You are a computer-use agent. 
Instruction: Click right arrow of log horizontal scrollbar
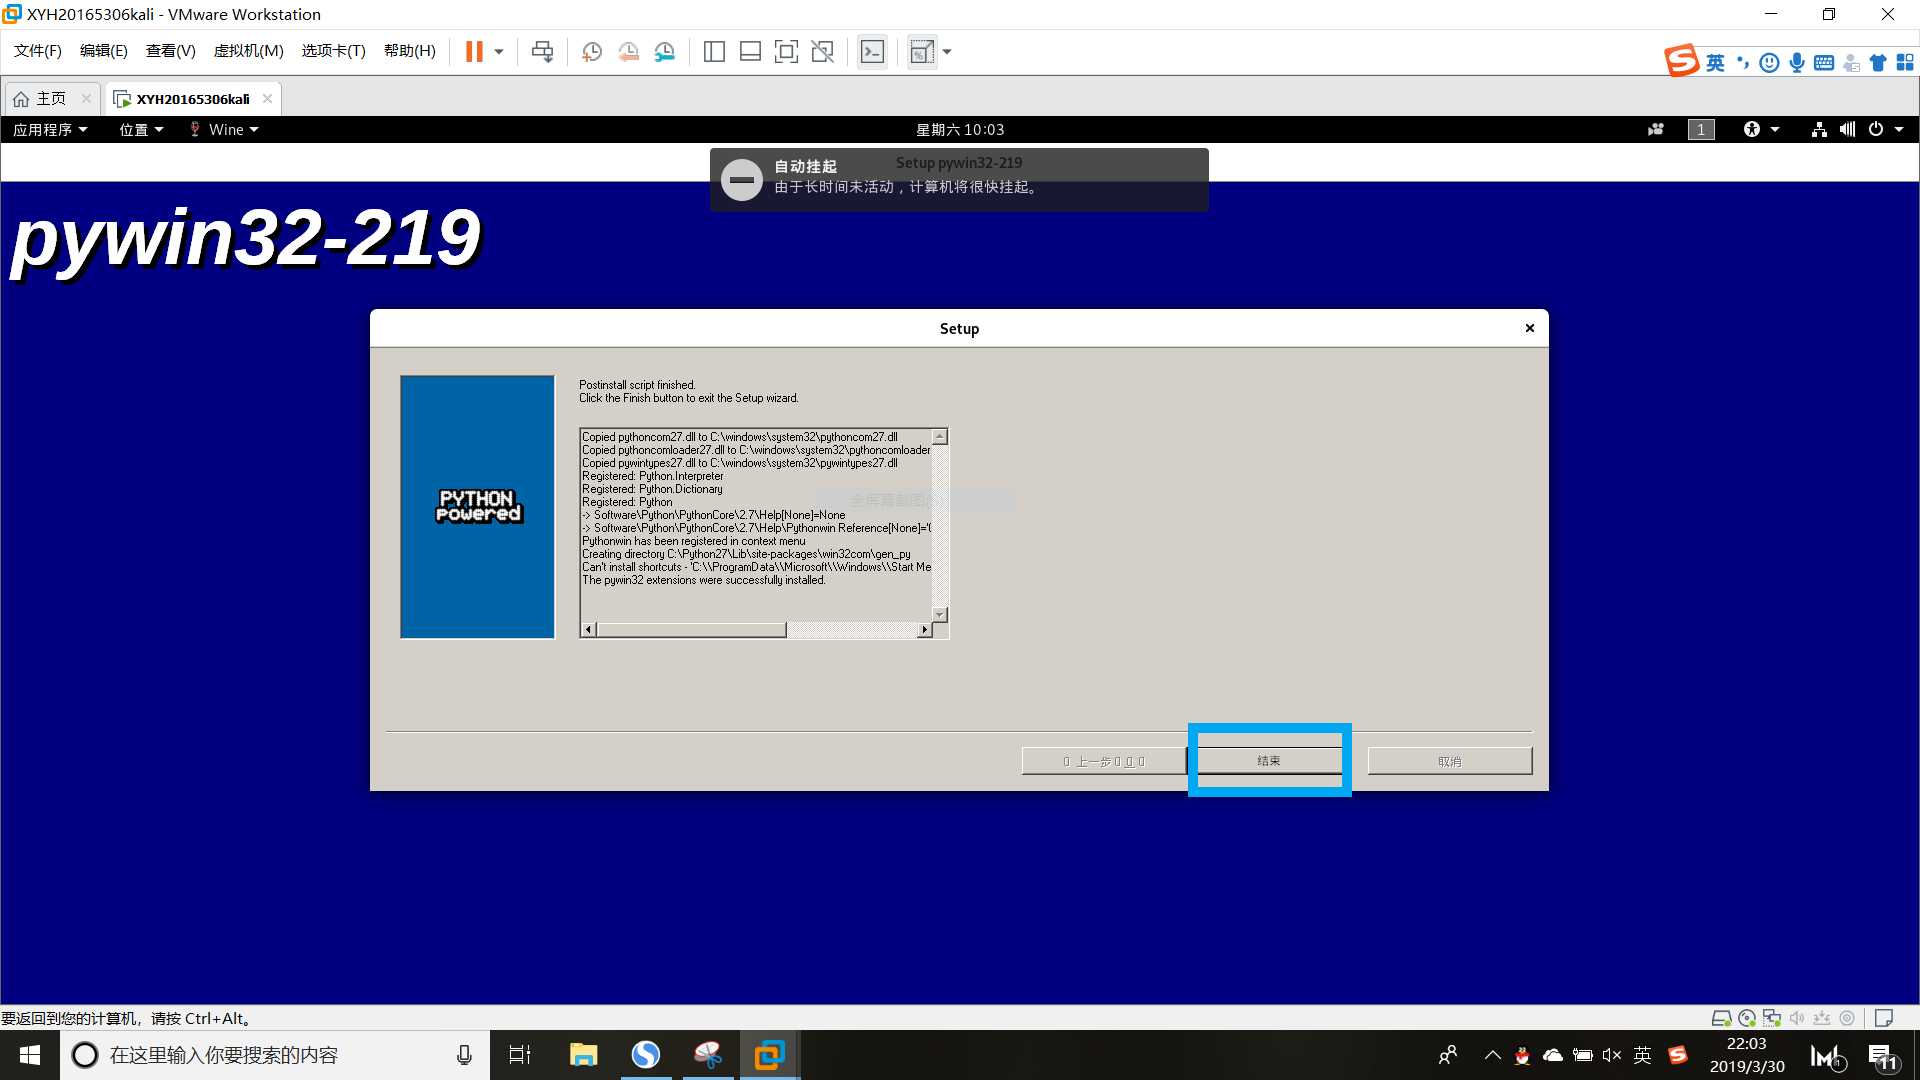[925, 630]
